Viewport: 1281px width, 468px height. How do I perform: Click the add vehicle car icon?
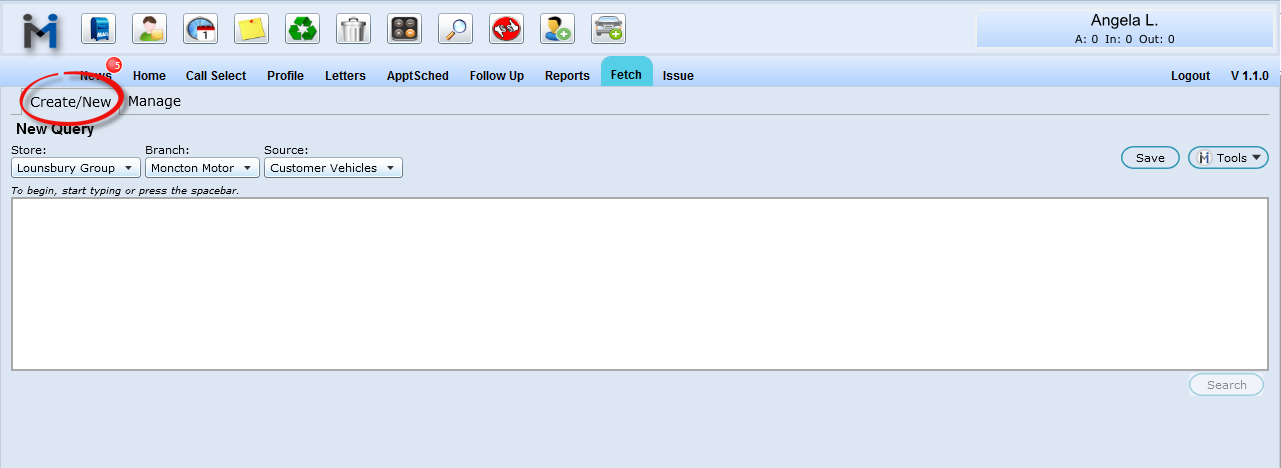[x=608, y=29]
